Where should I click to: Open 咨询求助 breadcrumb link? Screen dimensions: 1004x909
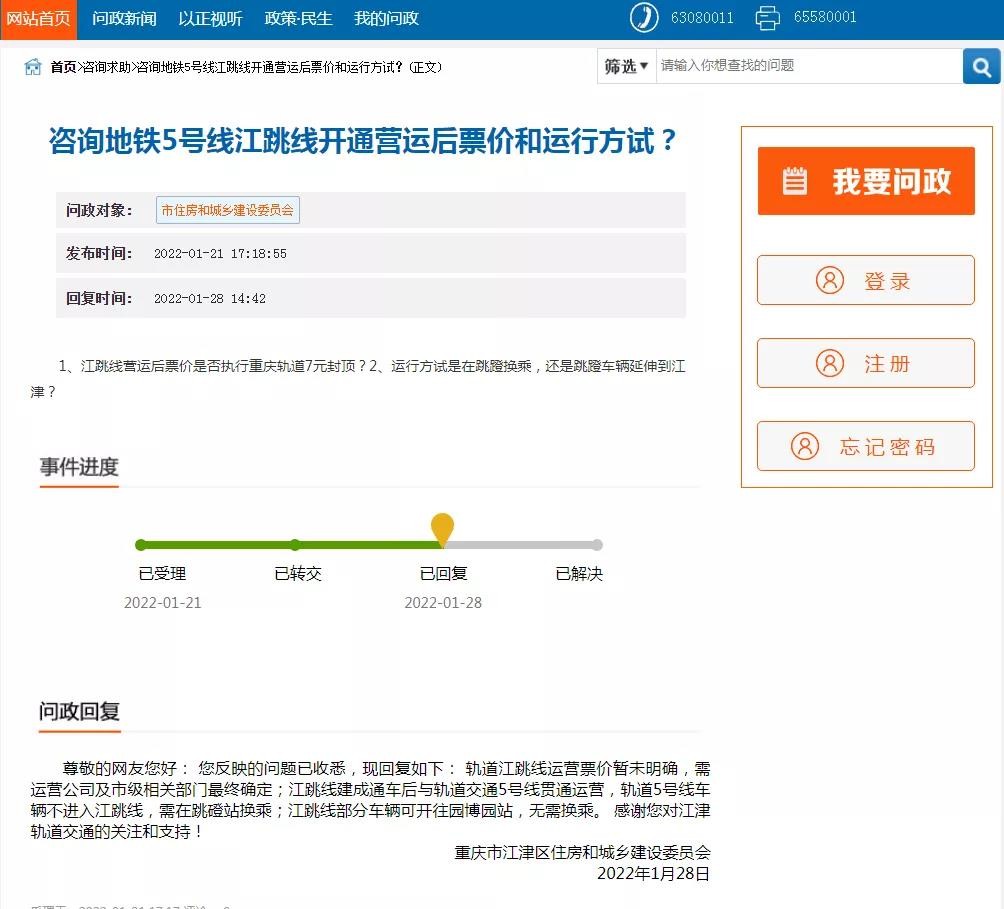[x=106, y=67]
